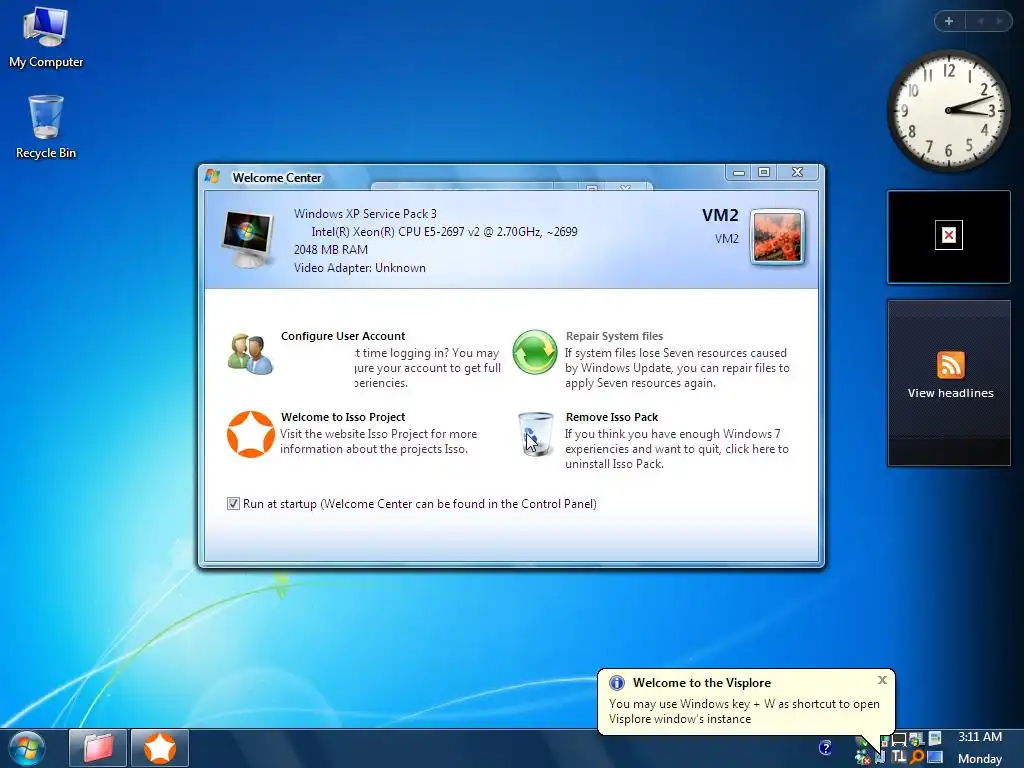Open the Welcome to Isso Project link
Image resolution: width=1024 pixels, height=768 pixels.
tap(343, 417)
